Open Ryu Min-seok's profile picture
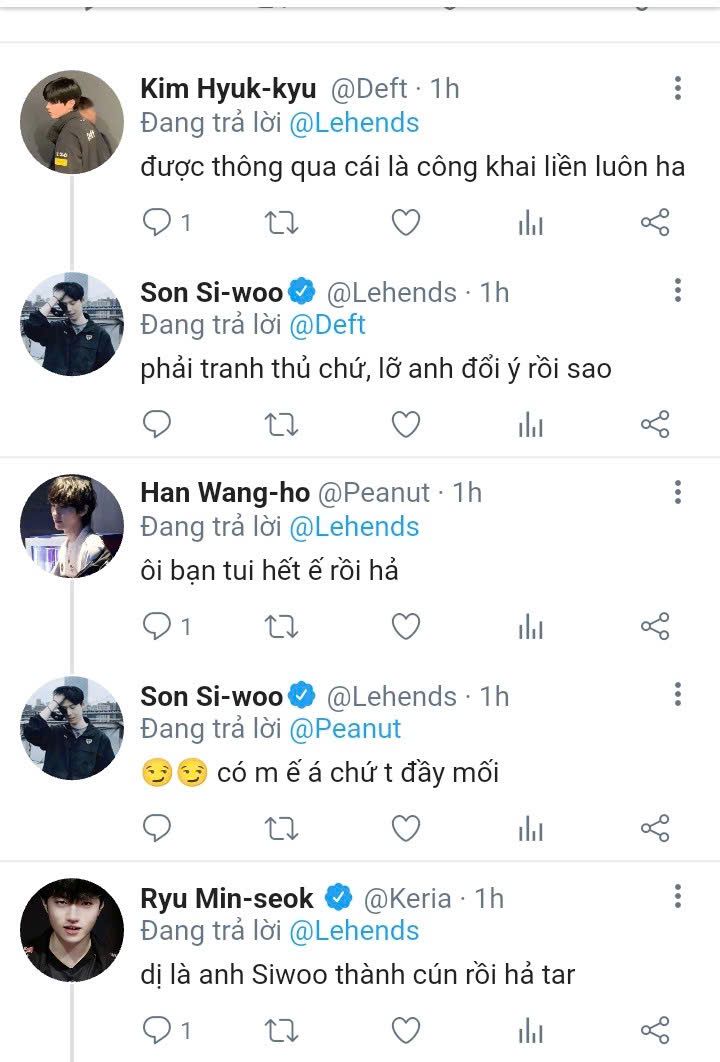720x1062 pixels. (x=72, y=930)
